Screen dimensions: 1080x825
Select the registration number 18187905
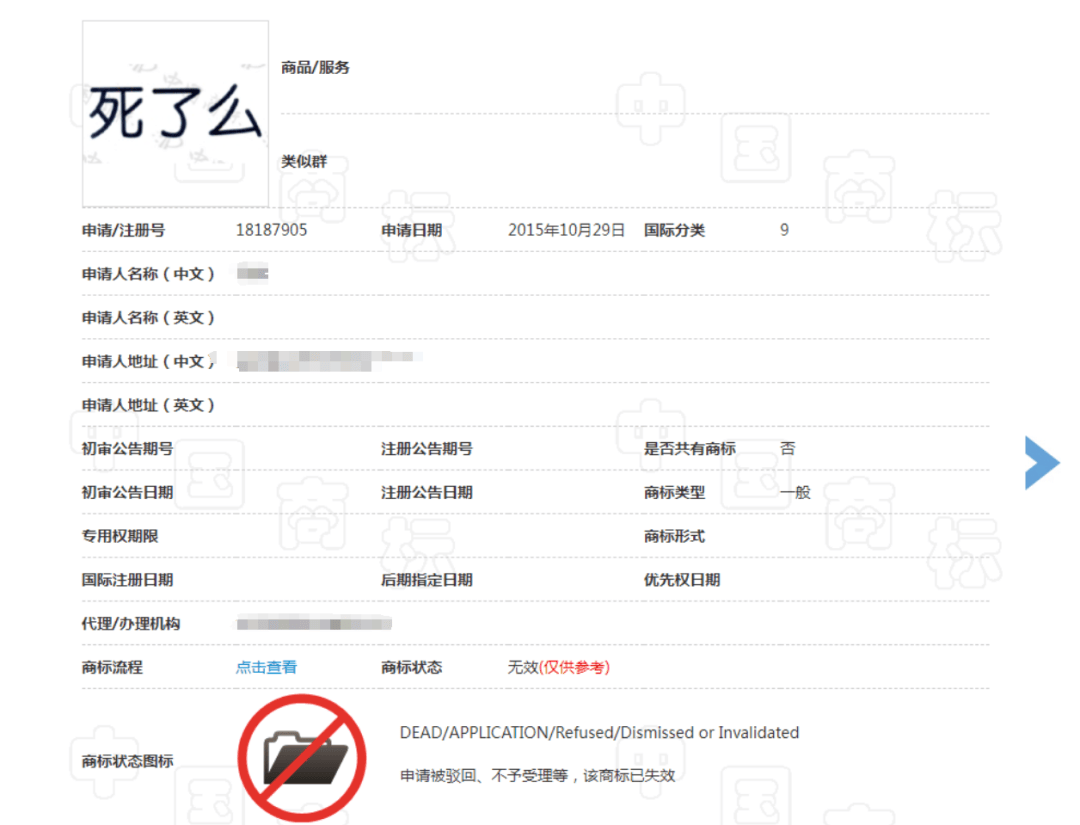(271, 230)
